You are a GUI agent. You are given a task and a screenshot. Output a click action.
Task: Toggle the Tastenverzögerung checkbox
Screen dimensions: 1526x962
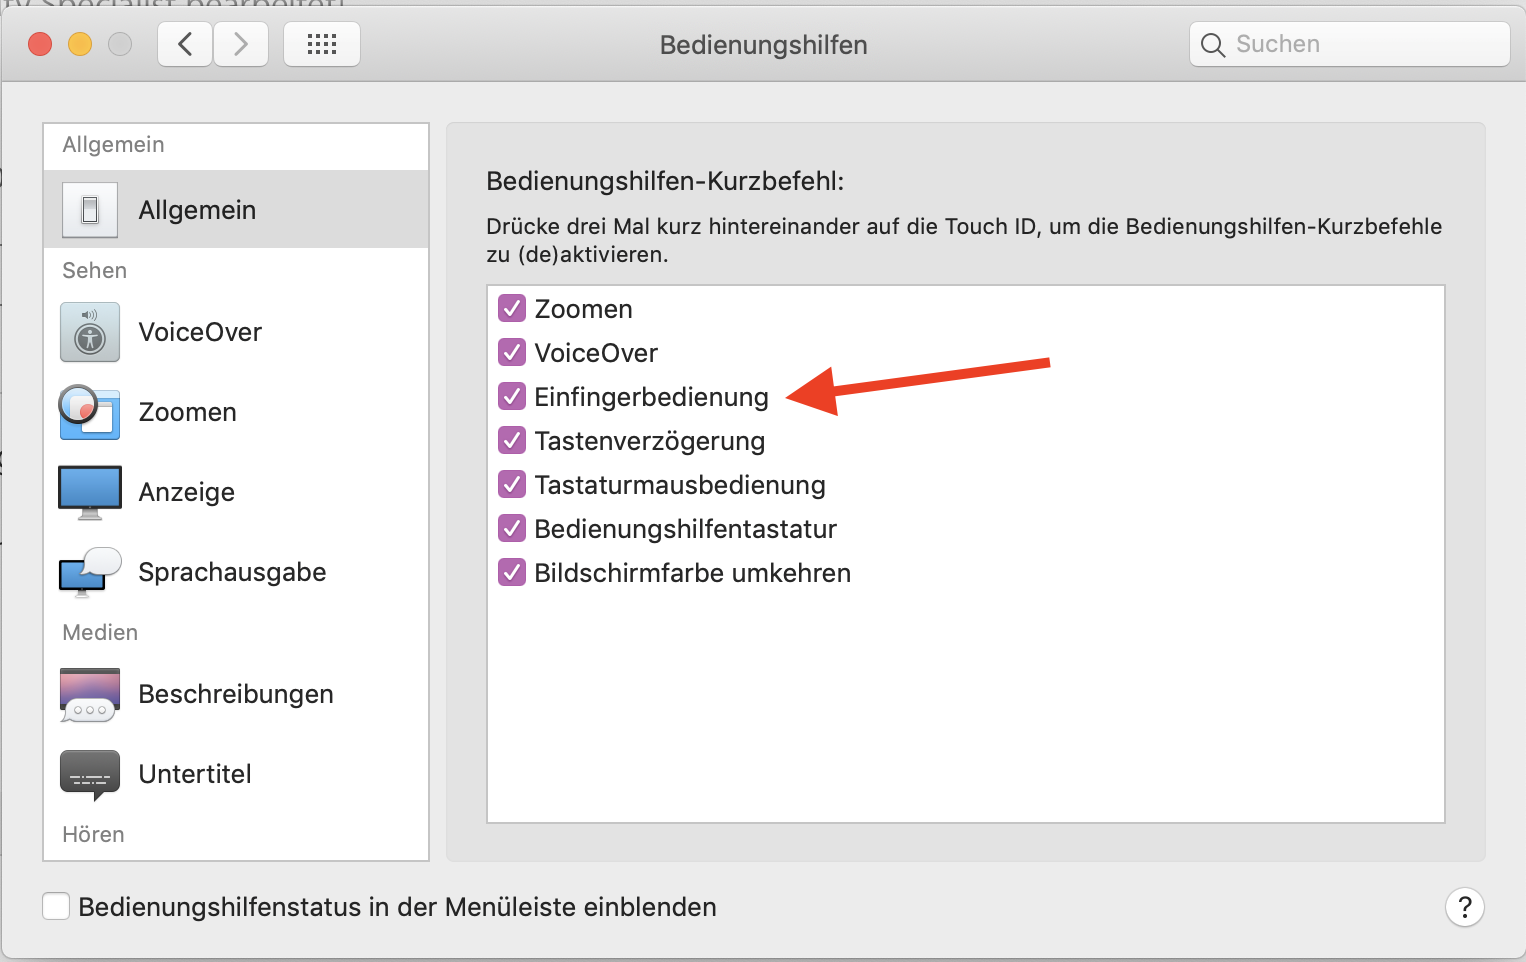click(x=512, y=441)
